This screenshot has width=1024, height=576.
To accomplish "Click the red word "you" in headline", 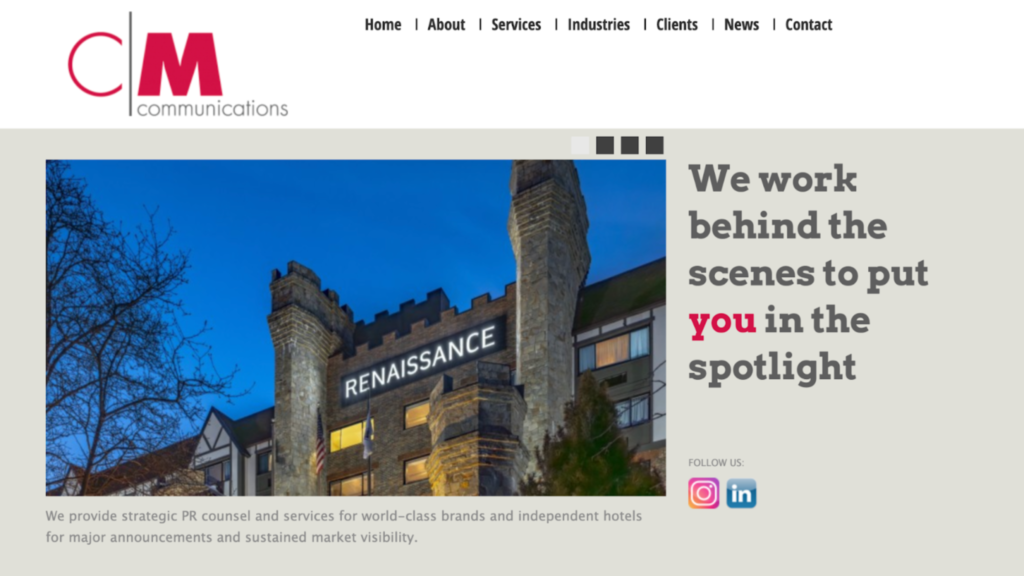I will [x=722, y=321].
